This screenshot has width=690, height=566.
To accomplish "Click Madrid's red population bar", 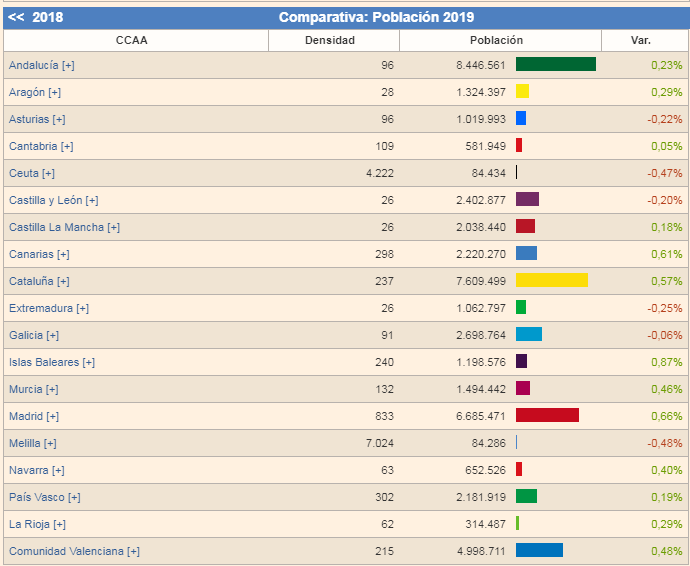I will pos(547,416).
